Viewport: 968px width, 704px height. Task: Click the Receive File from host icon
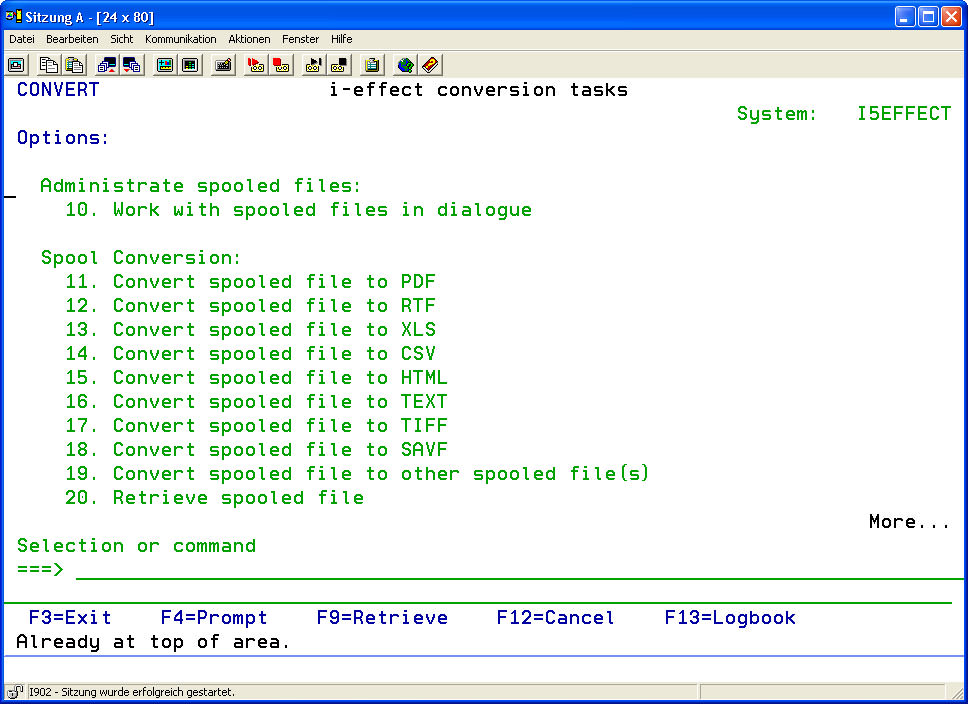click(x=132, y=65)
